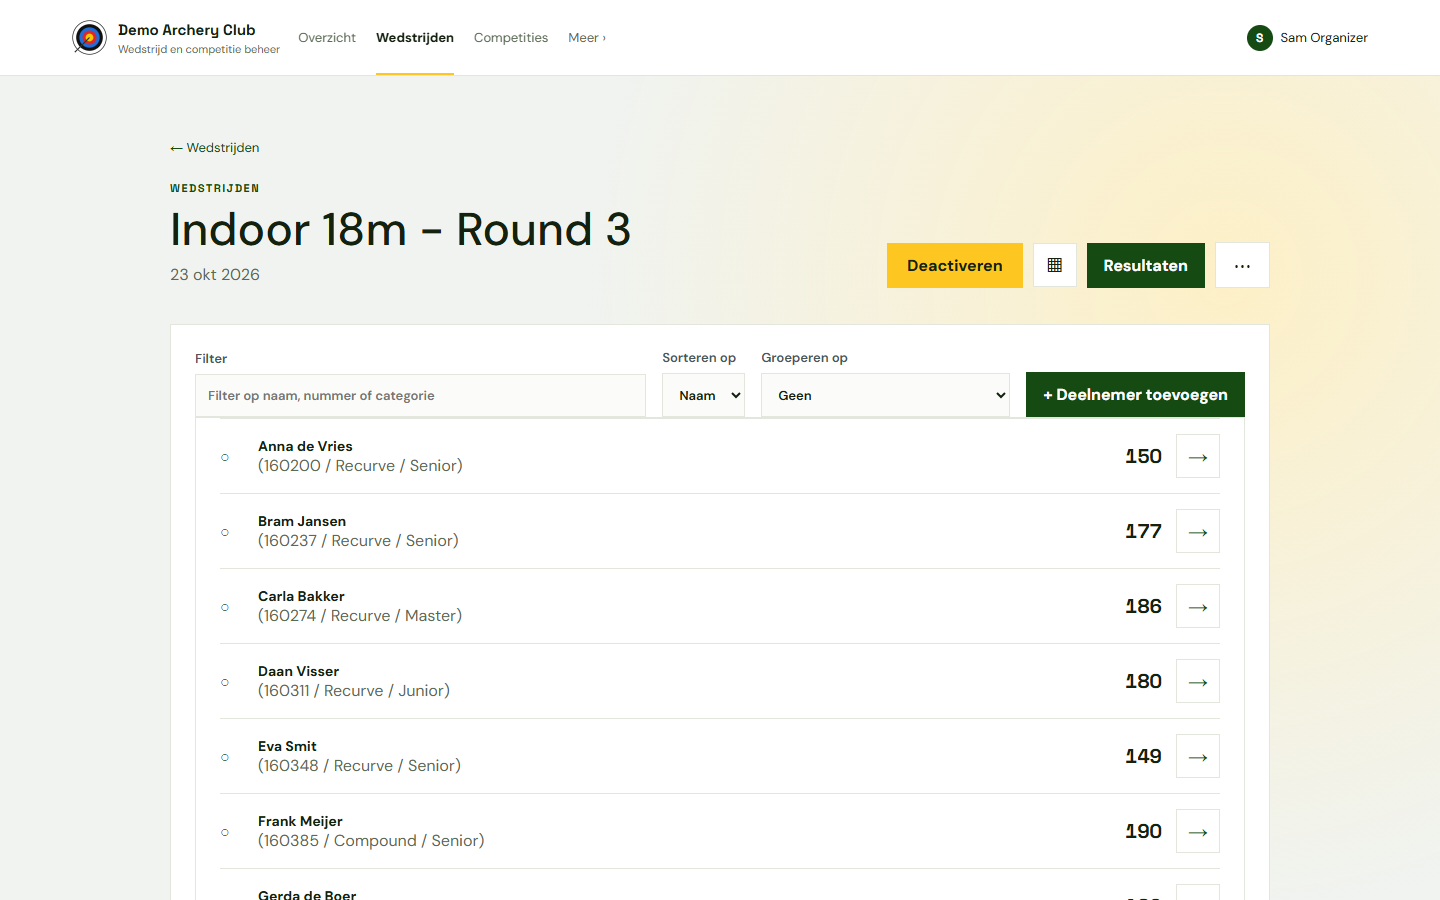The image size is (1440, 900).
Task: Go back via the Wedstrijden back link
Action: click(215, 148)
